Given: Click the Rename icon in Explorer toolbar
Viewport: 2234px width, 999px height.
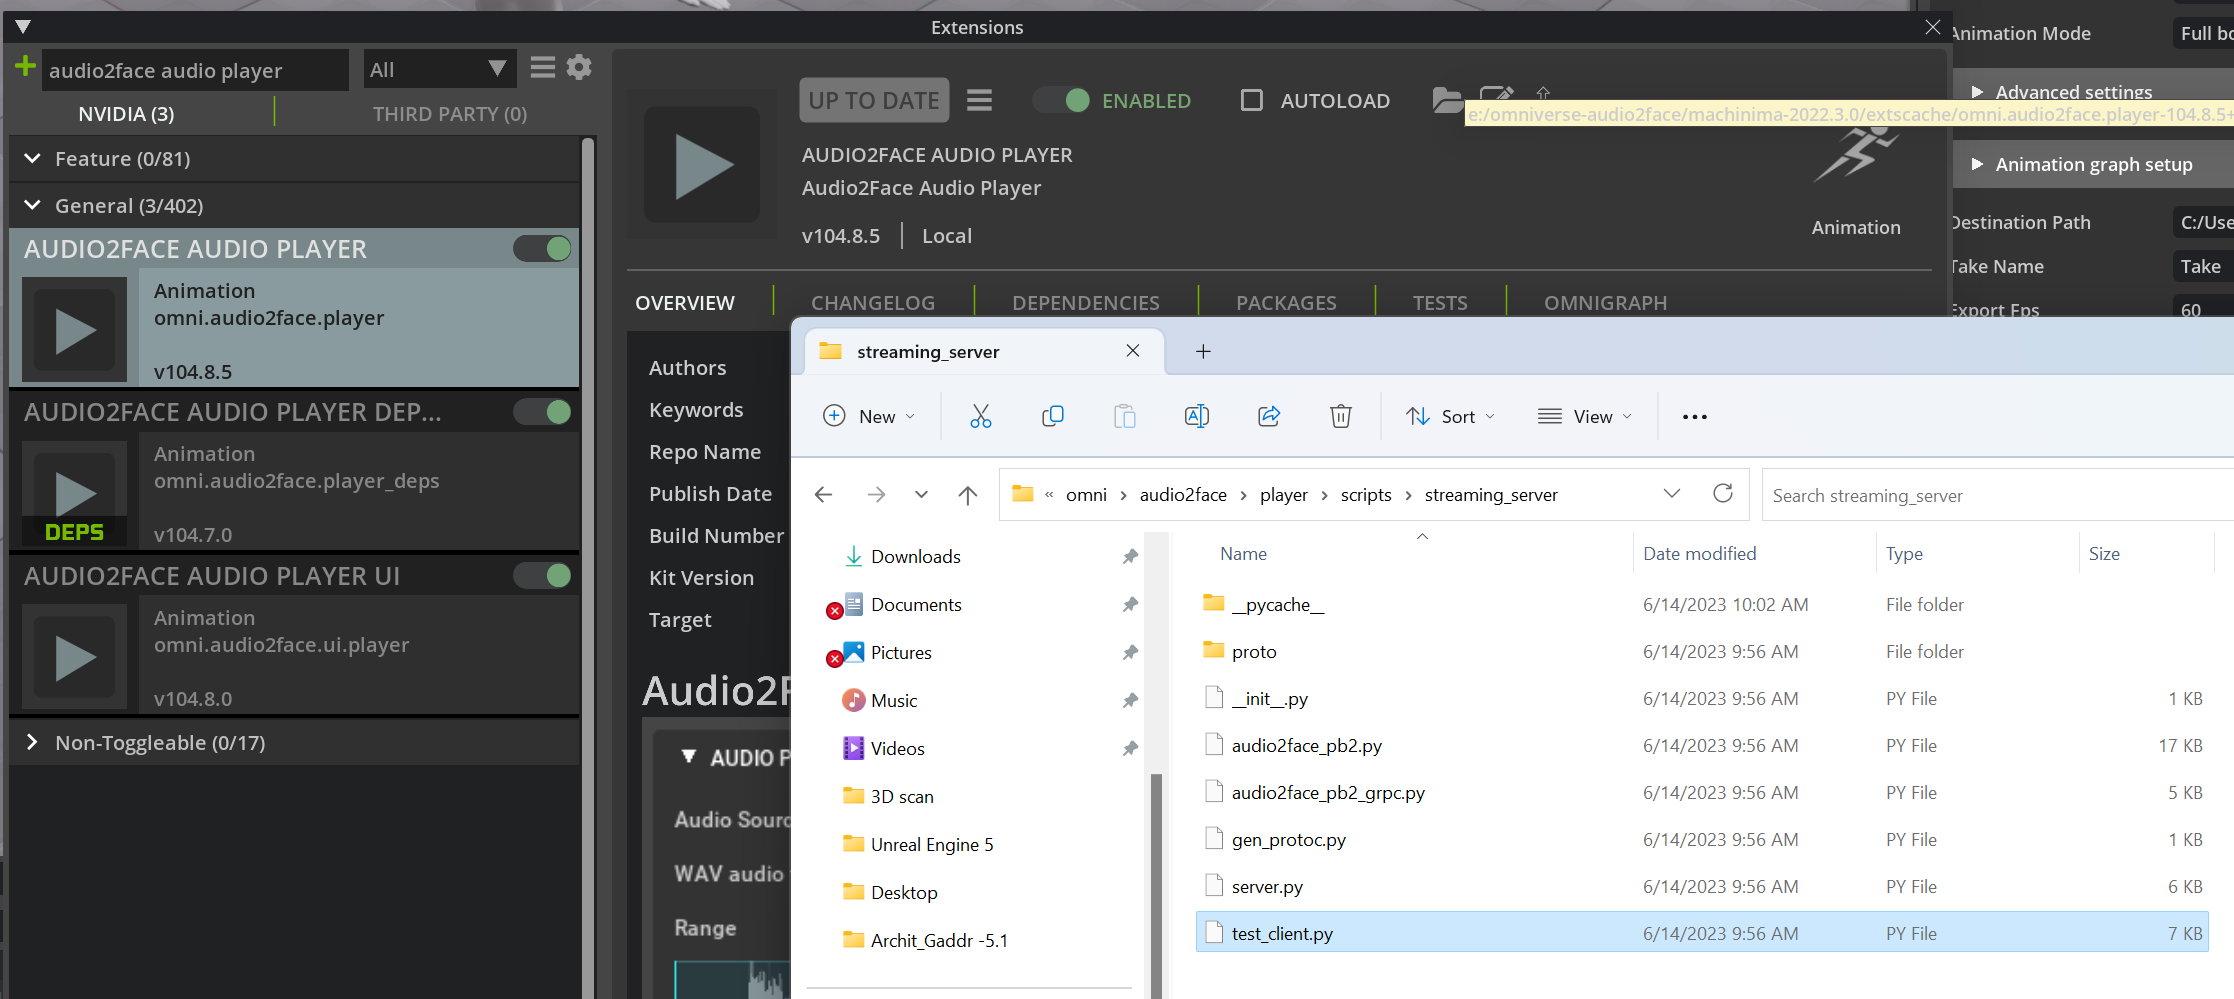Looking at the screenshot, I should coord(1196,416).
